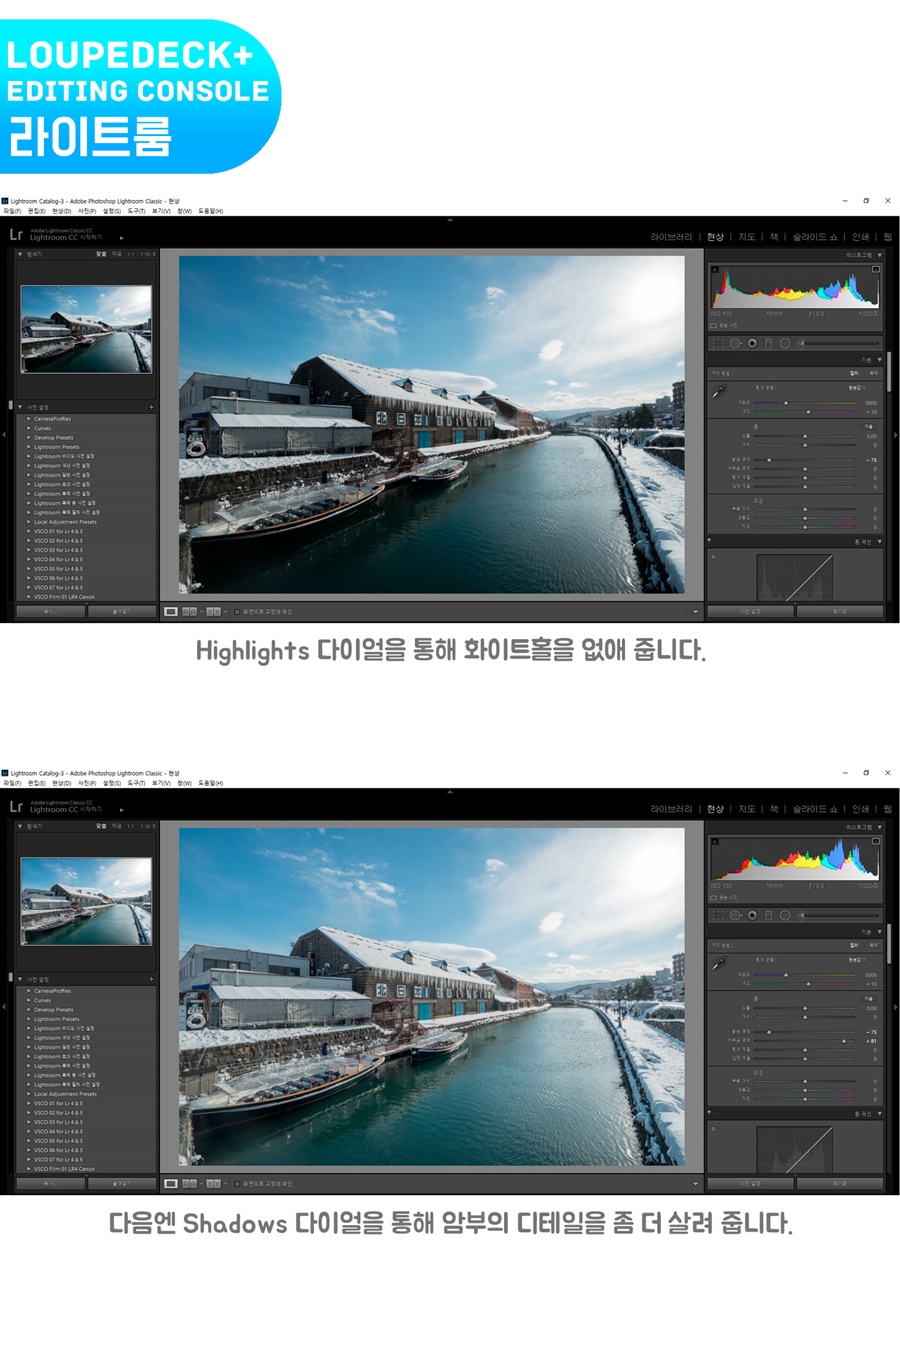
Task: Click Y|Y before/after view icon in lower window
Action: [213, 1183]
